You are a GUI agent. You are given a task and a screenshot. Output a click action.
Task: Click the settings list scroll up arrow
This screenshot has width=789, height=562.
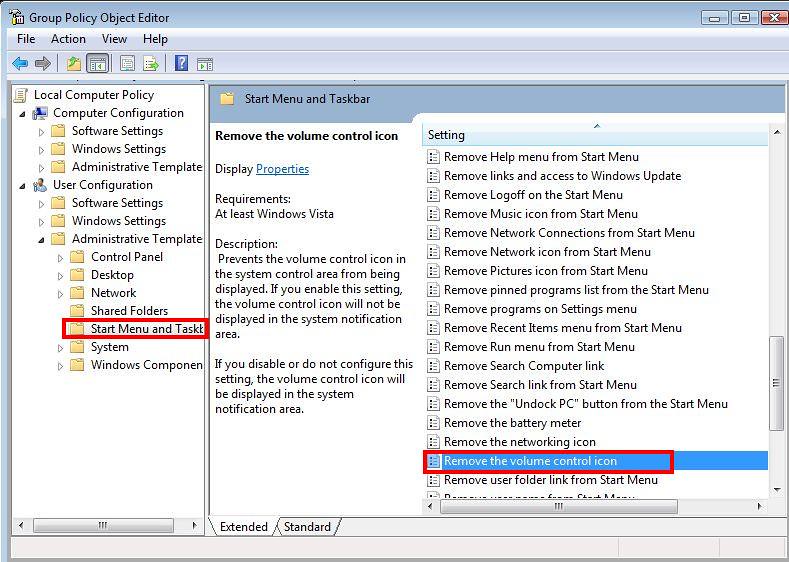(x=777, y=133)
